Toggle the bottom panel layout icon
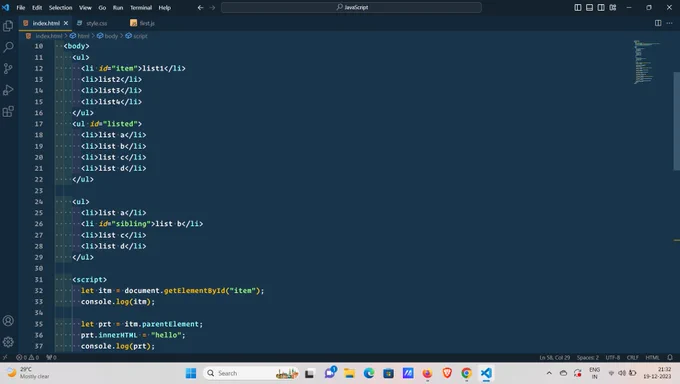This screenshot has height=384, width=680. 589,7
